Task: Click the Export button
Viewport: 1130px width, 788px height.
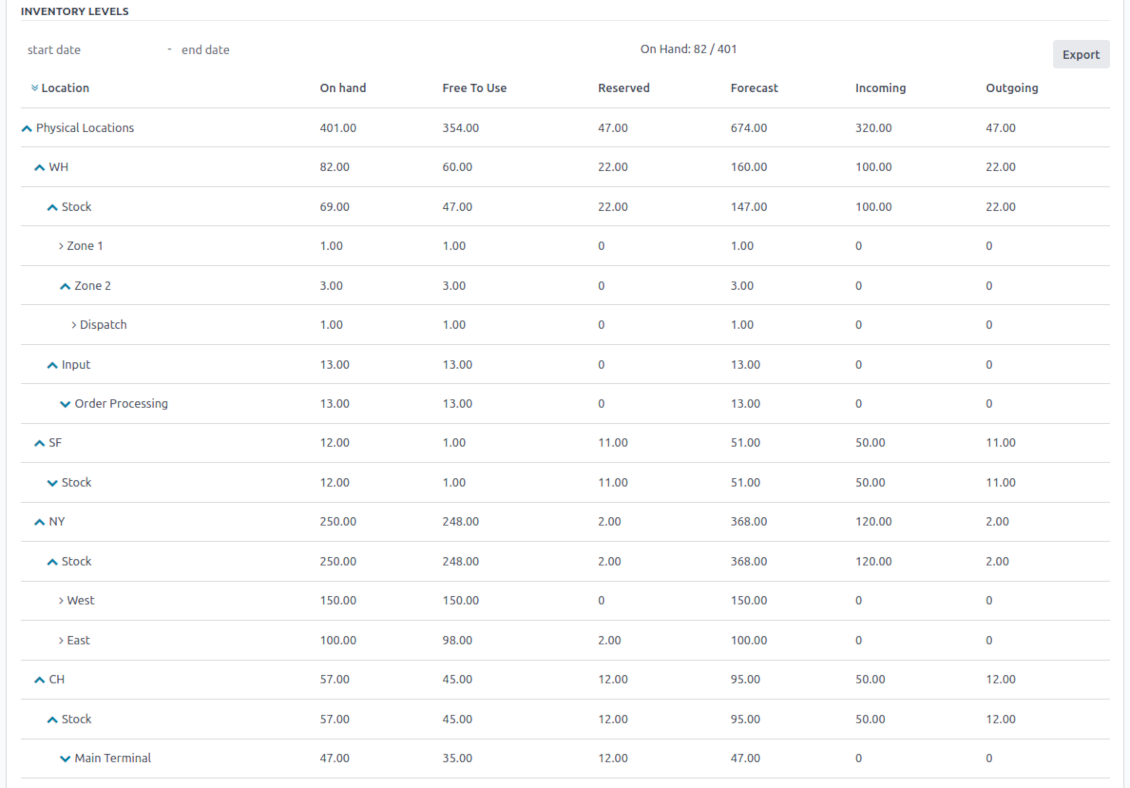Action: tap(1080, 55)
